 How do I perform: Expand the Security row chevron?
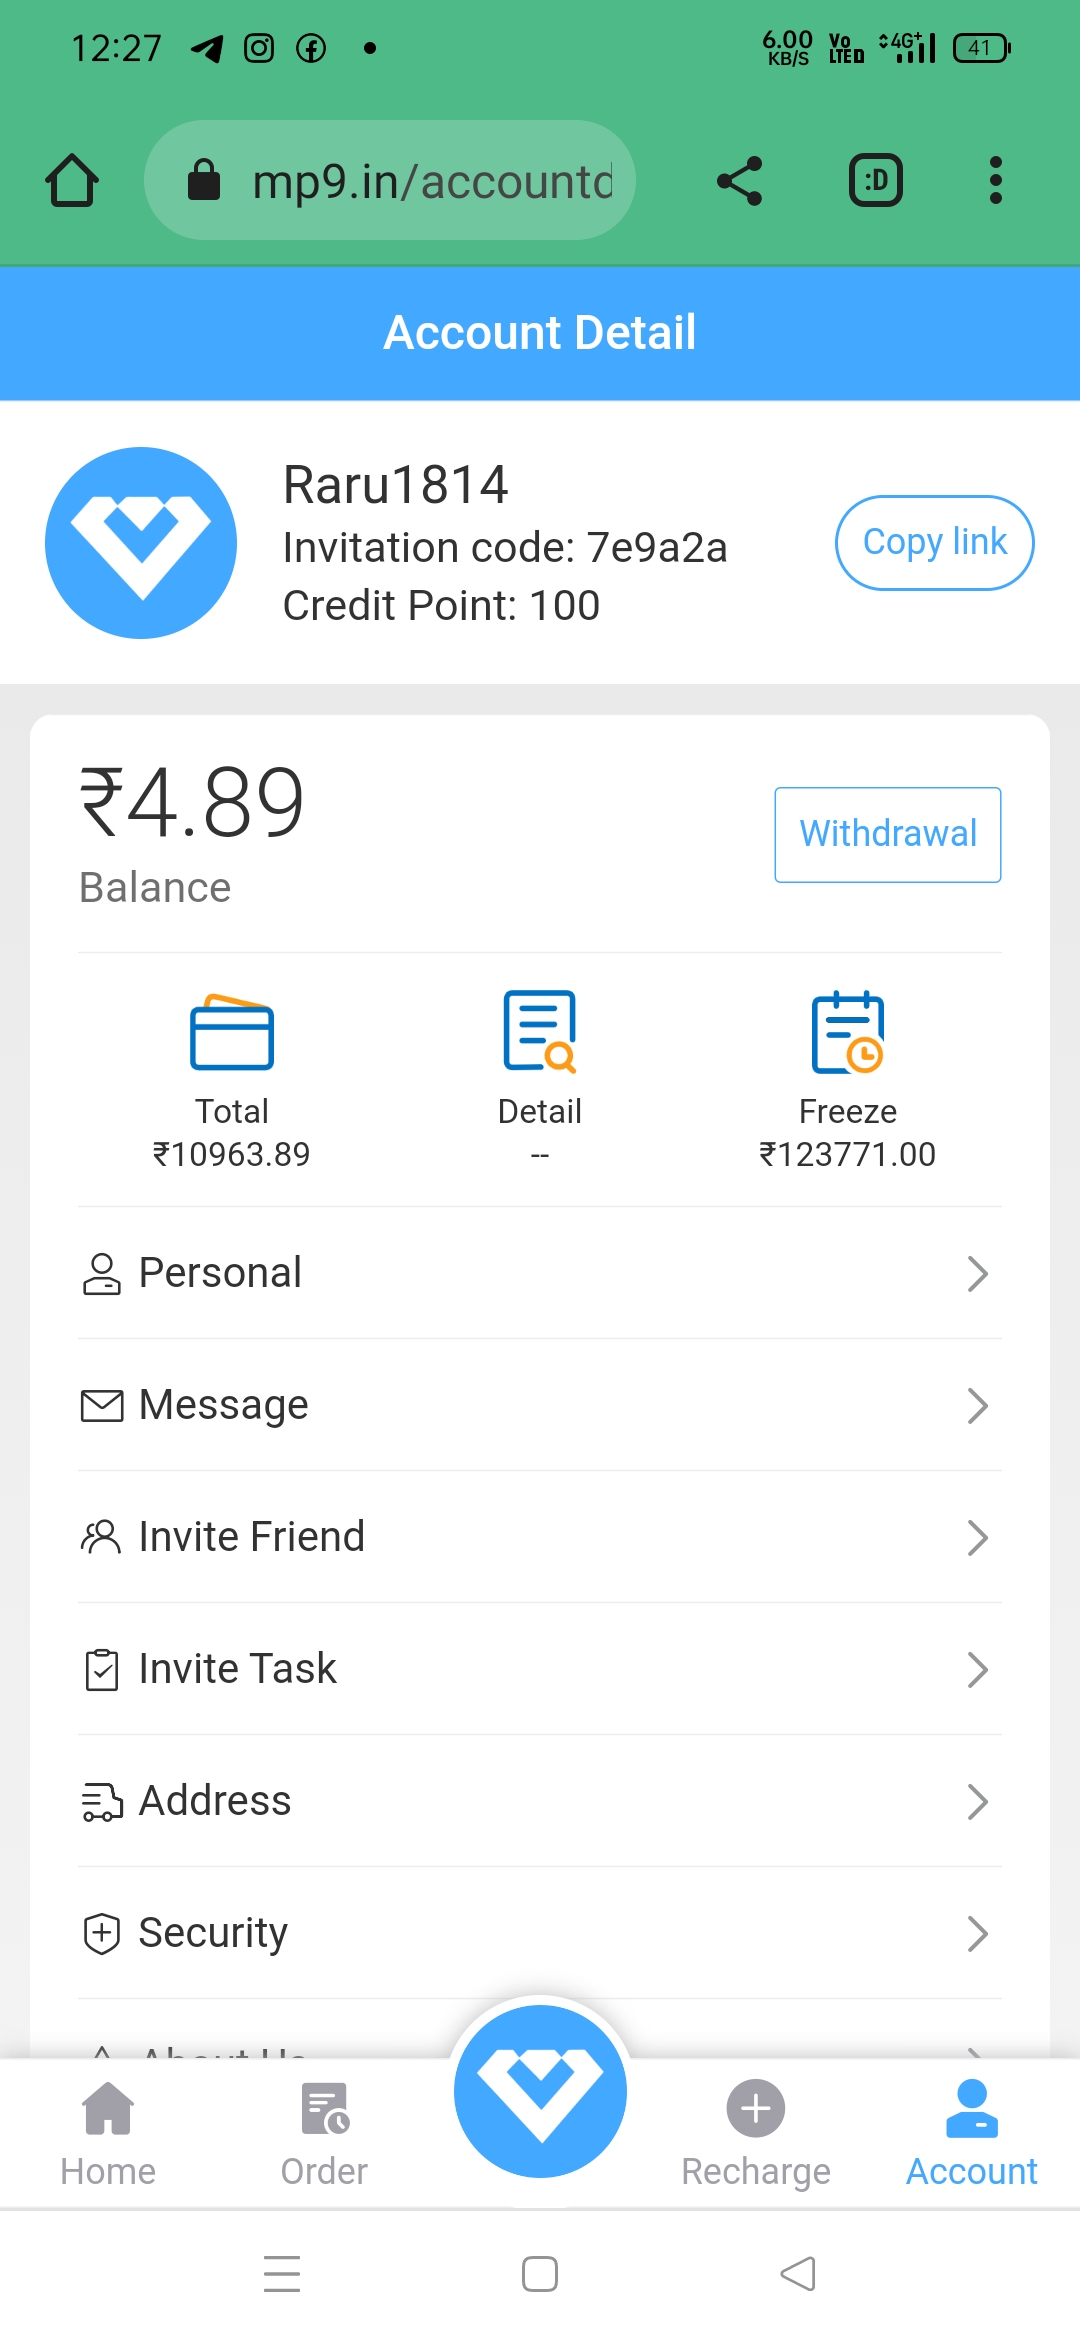coord(977,1933)
